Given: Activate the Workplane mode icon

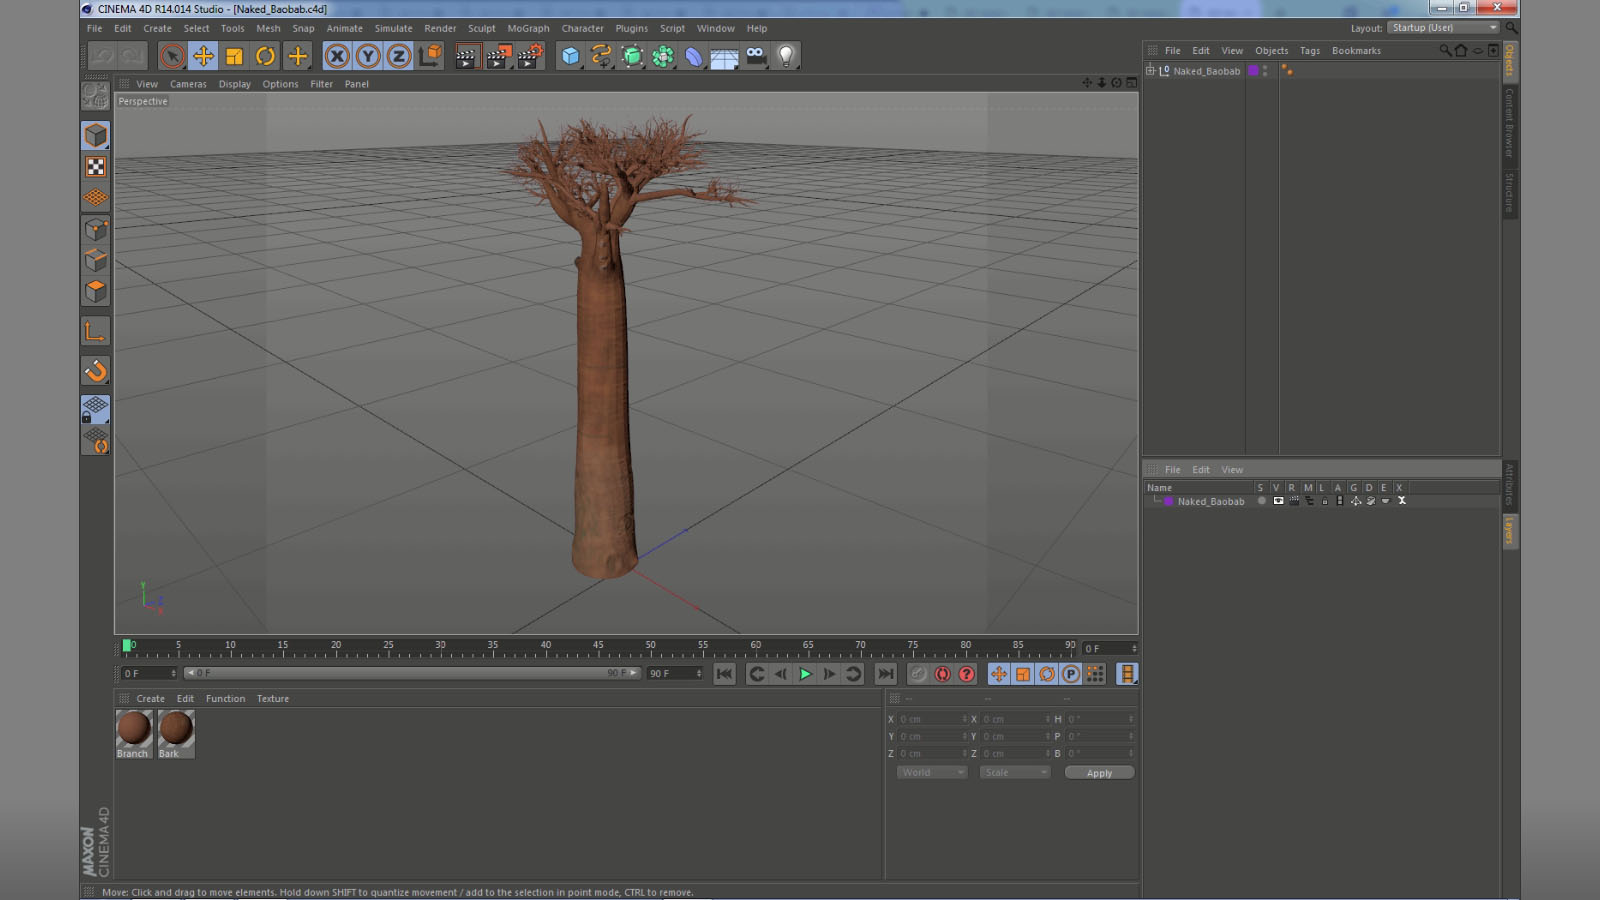Looking at the screenshot, I should (x=96, y=198).
